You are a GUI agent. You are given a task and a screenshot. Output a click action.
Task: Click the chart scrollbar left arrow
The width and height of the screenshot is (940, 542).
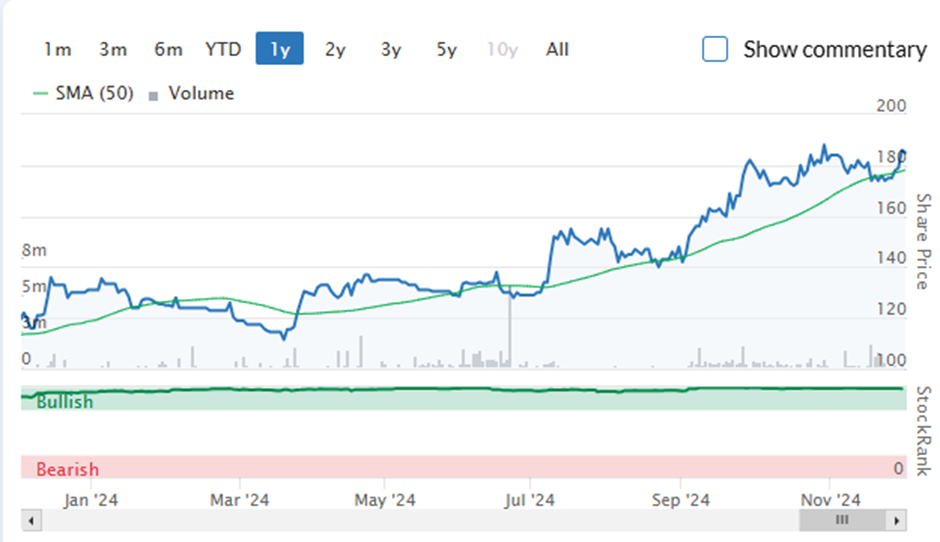click(x=31, y=520)
